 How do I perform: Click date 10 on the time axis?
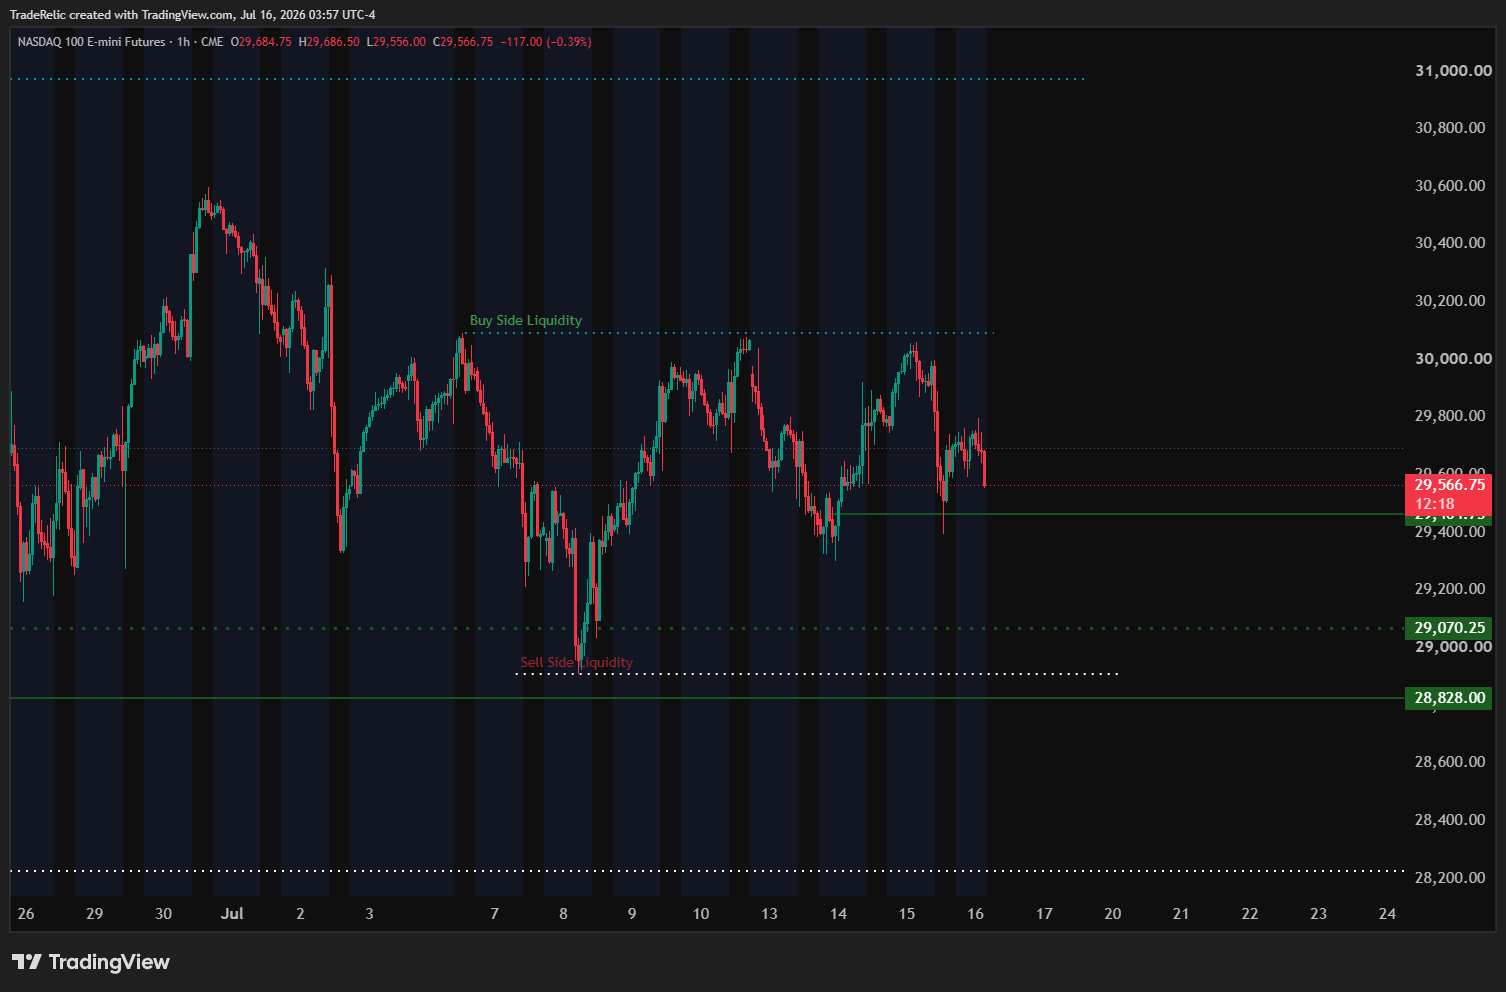point(701,914)
